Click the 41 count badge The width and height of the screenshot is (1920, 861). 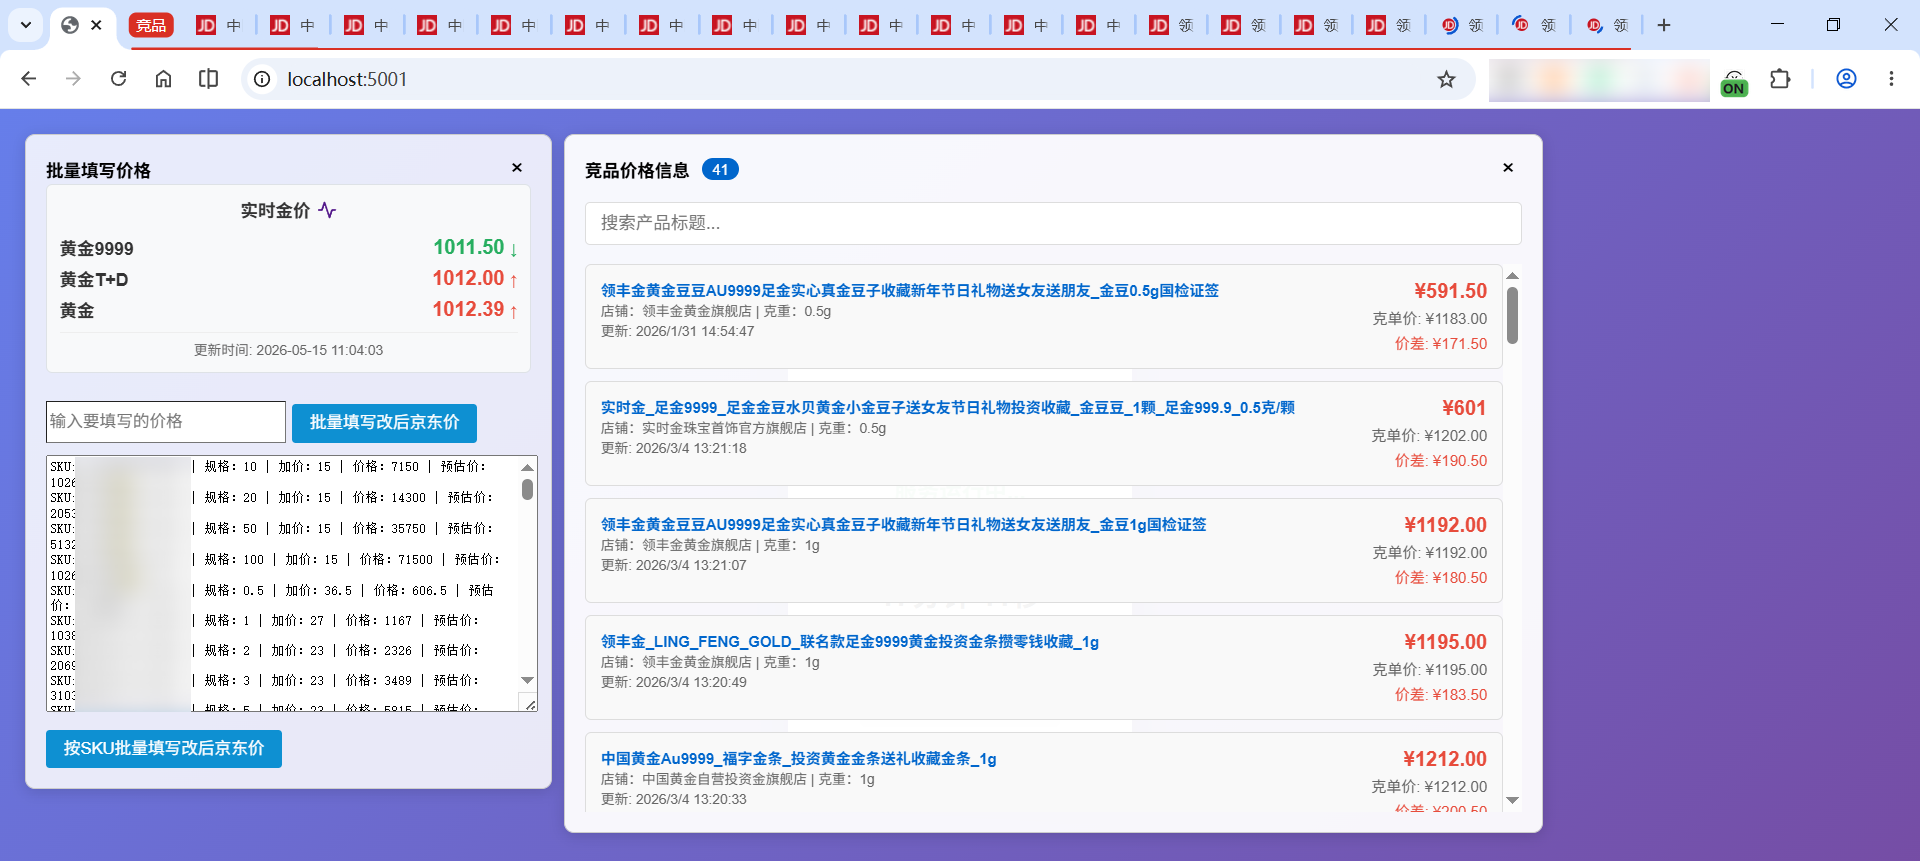[x=720, y=170]
